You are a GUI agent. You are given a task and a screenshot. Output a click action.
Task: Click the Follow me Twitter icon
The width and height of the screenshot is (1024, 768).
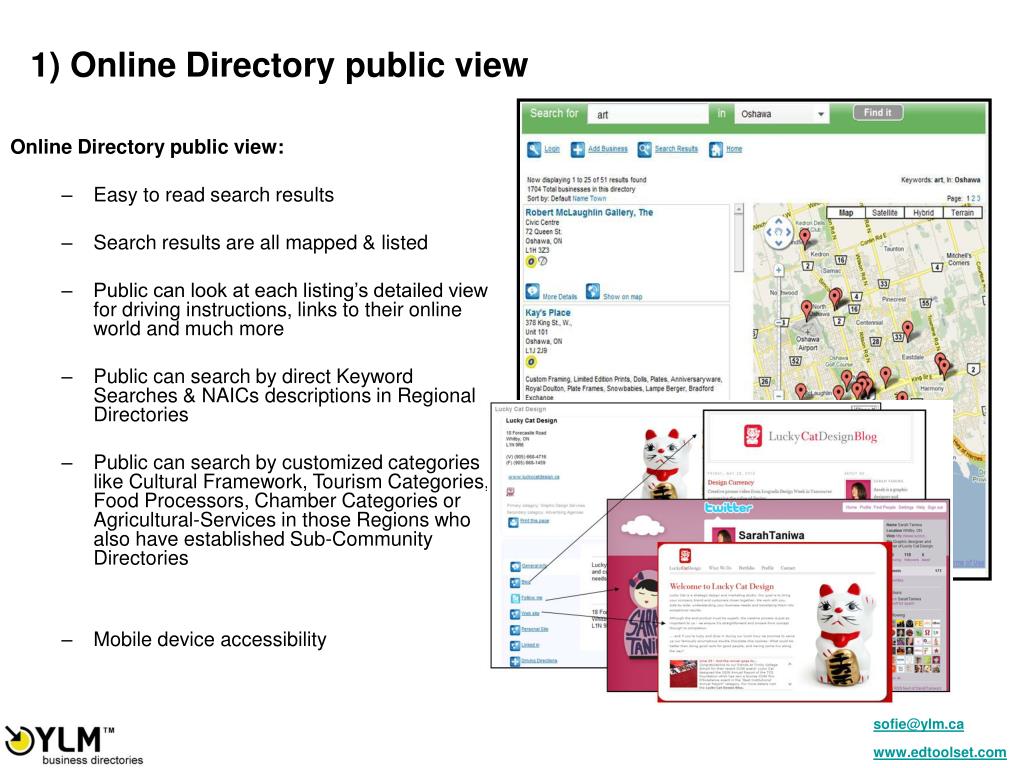coord(515,598)
